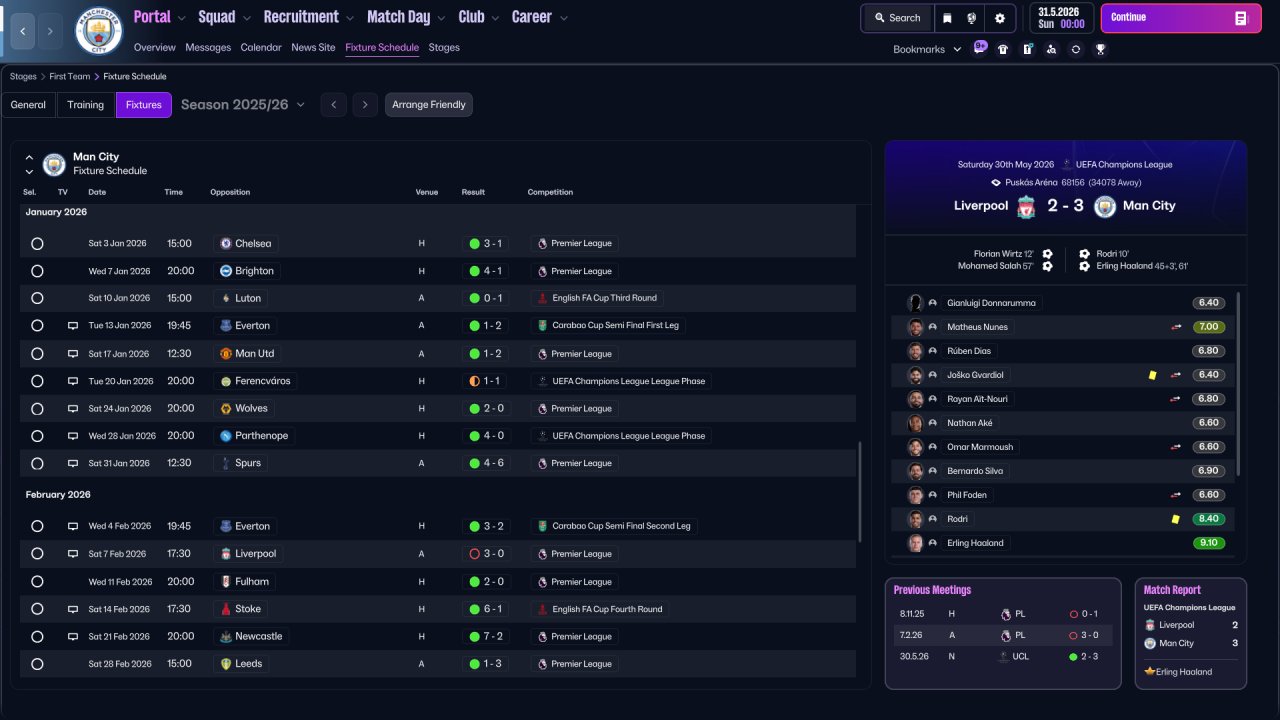Open the Overview sub-tab
Screen dimensions: 1280x720
(x=154, y=47)
